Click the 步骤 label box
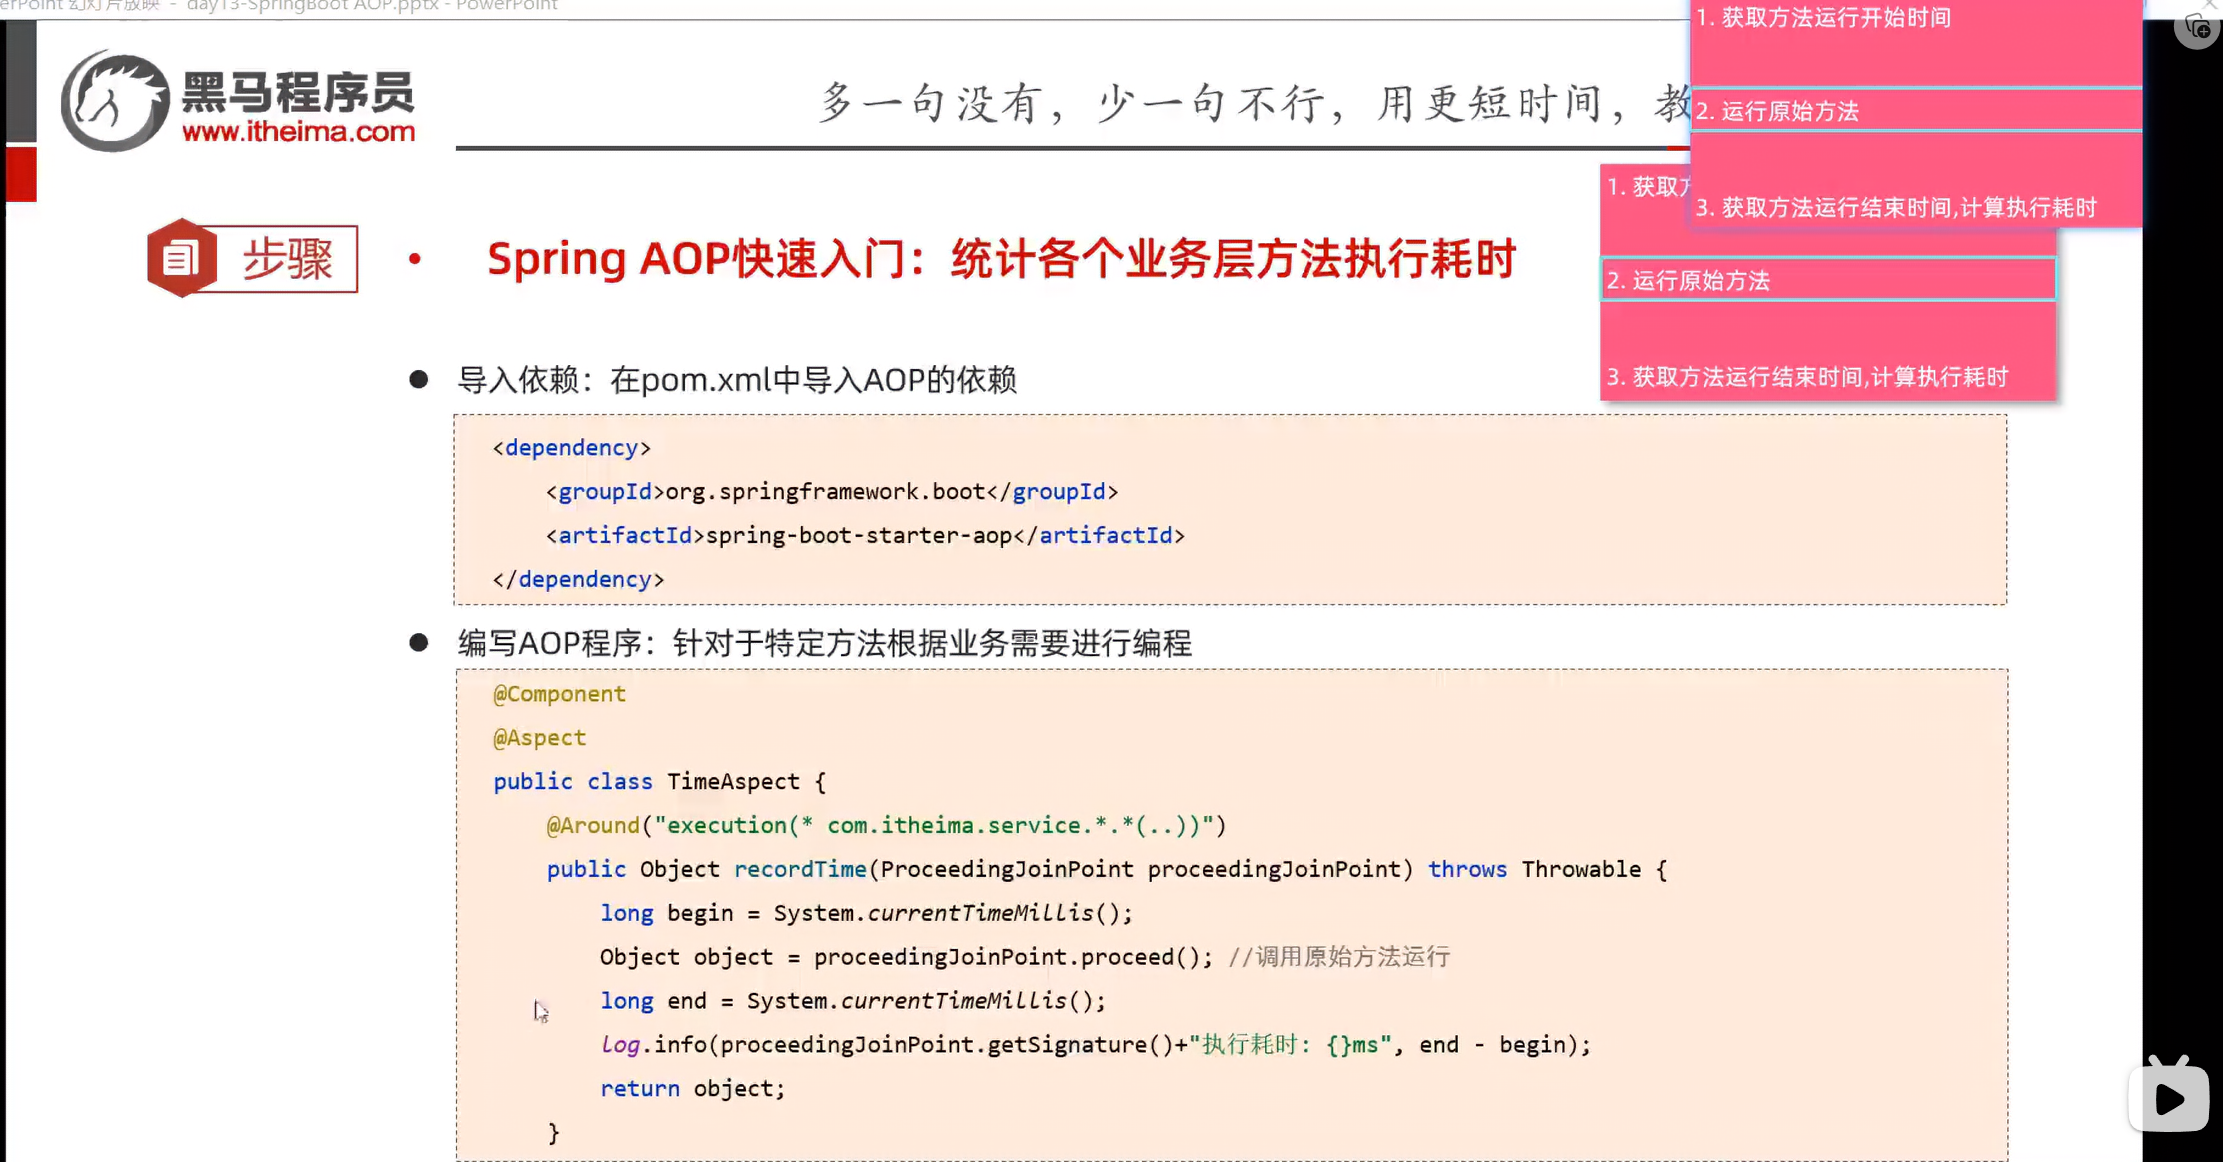2223x1162 pixels. tap(288, 259)
